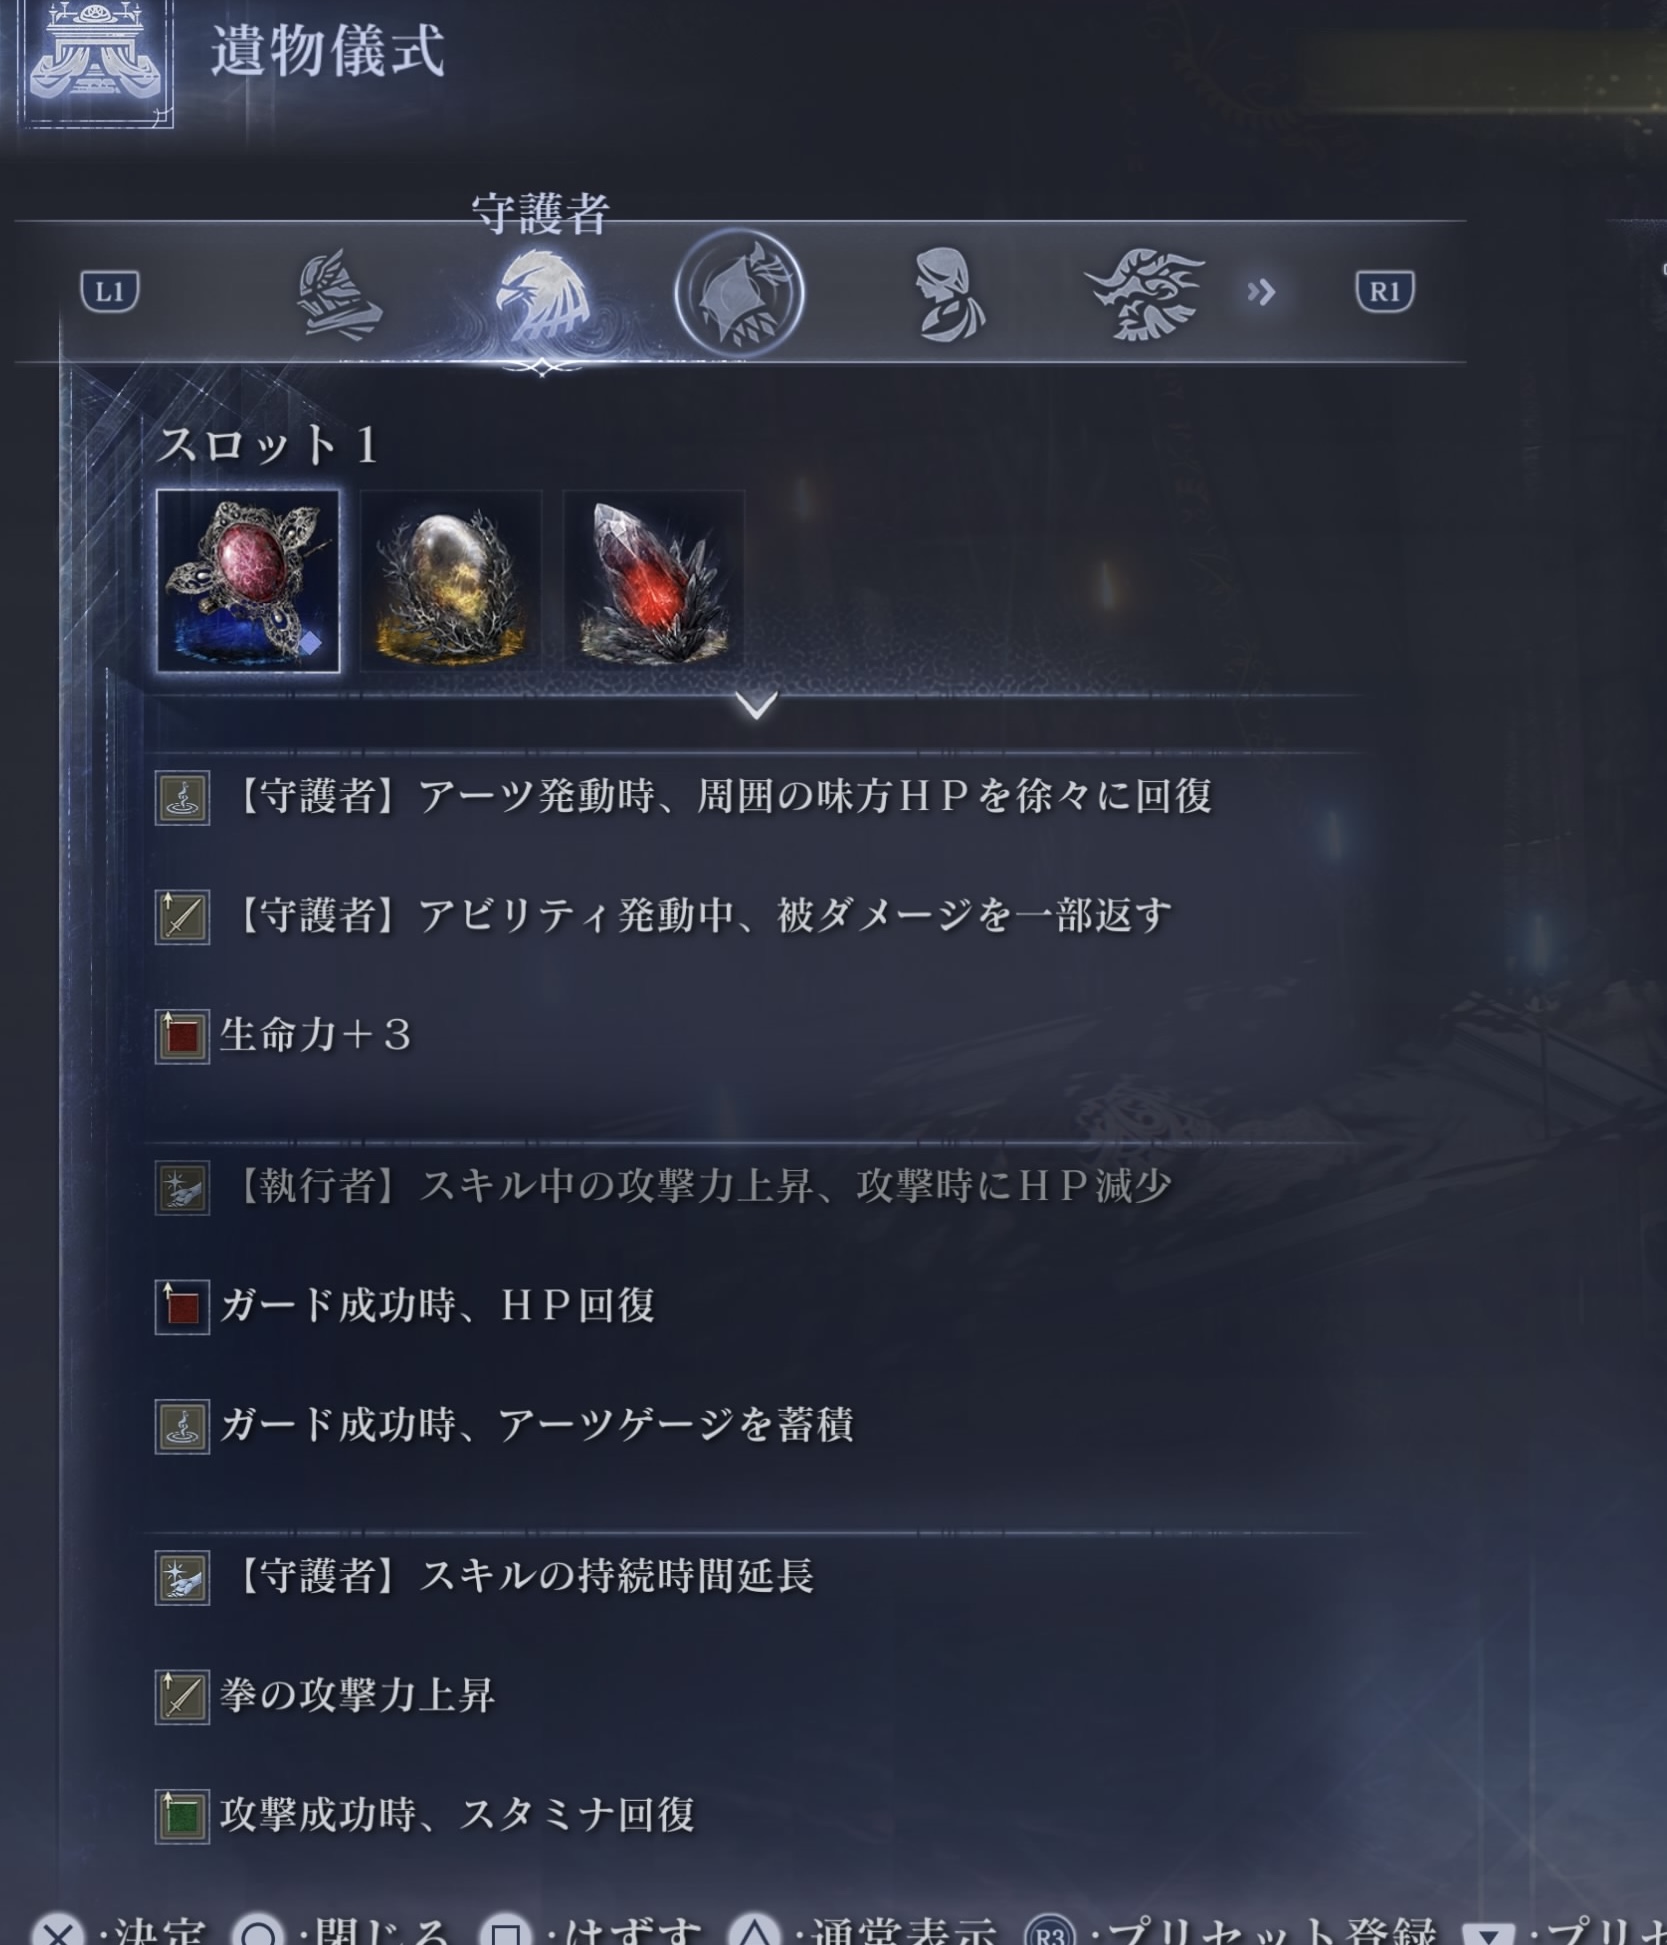Click icon beside 【執行者】 skill effect line
The image size is (1667, 1945).
182,1187
